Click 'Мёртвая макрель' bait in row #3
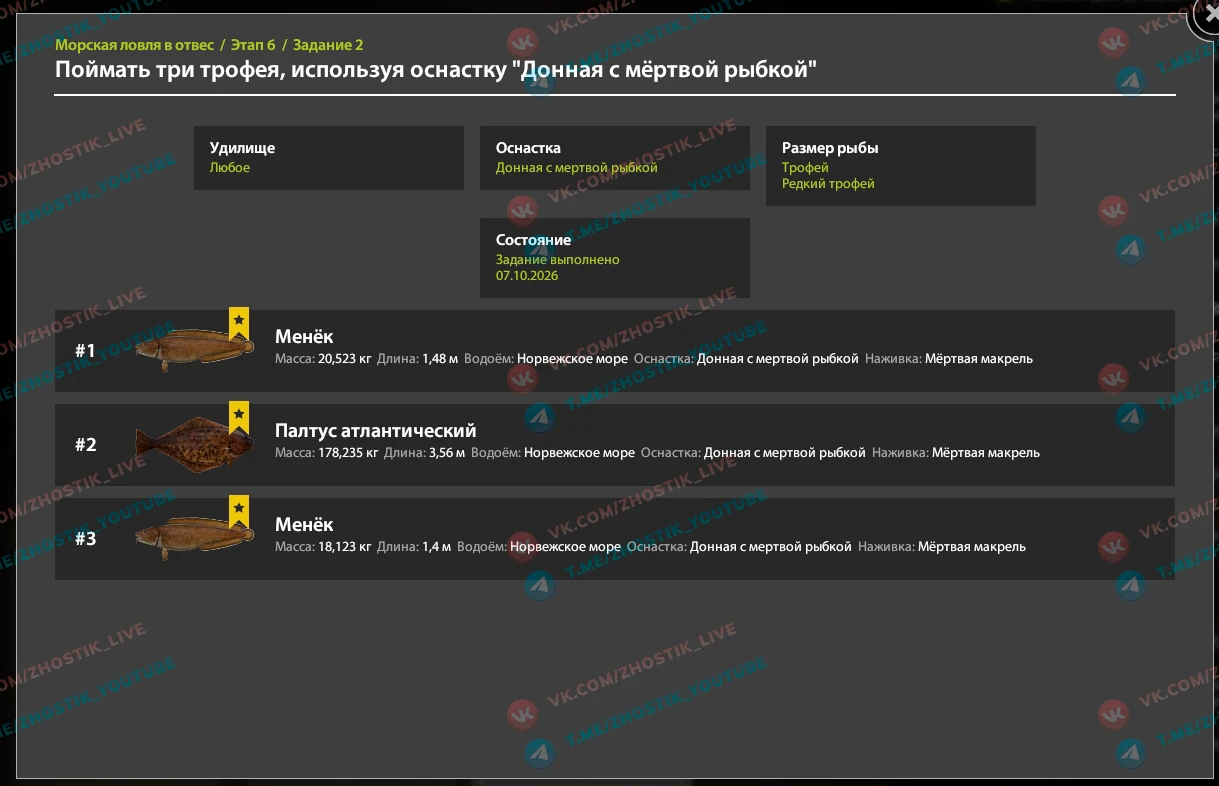Viewport: 1219px width, 786px height. 972,546
